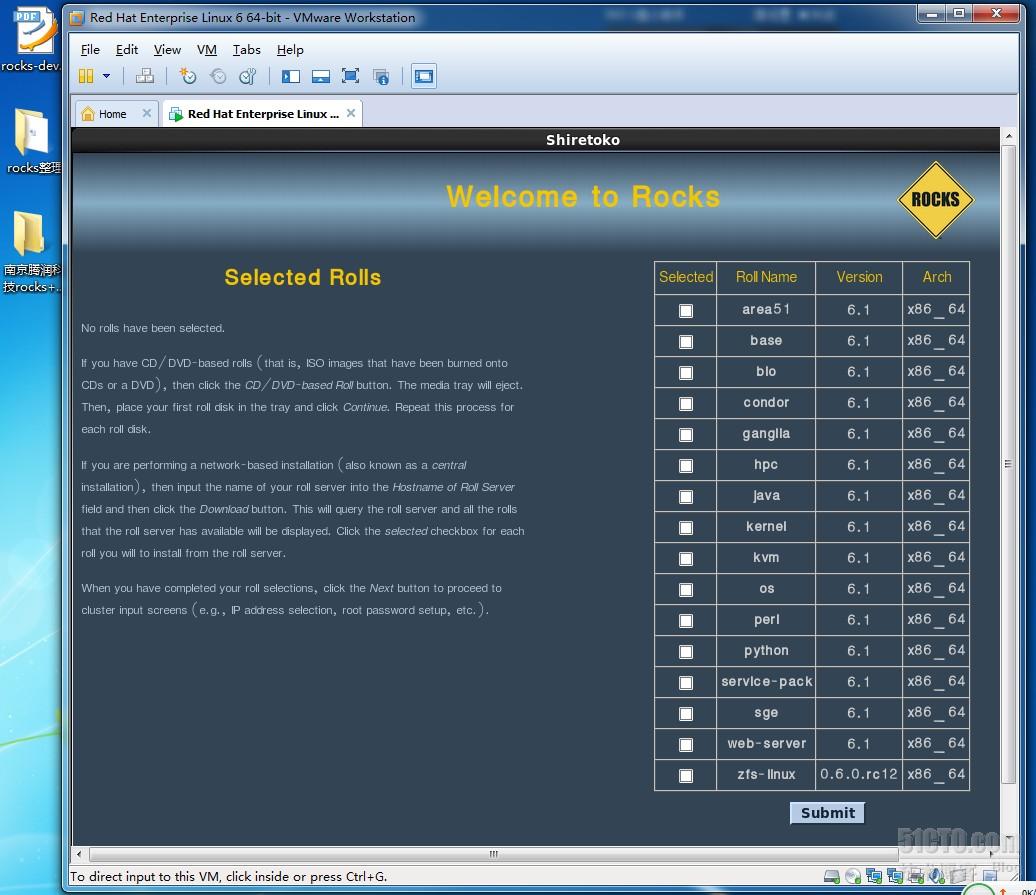The height and width of the screenshot is (895, 1036).
Task: Take a snapshot of the VM
Action: pos(188,77)
